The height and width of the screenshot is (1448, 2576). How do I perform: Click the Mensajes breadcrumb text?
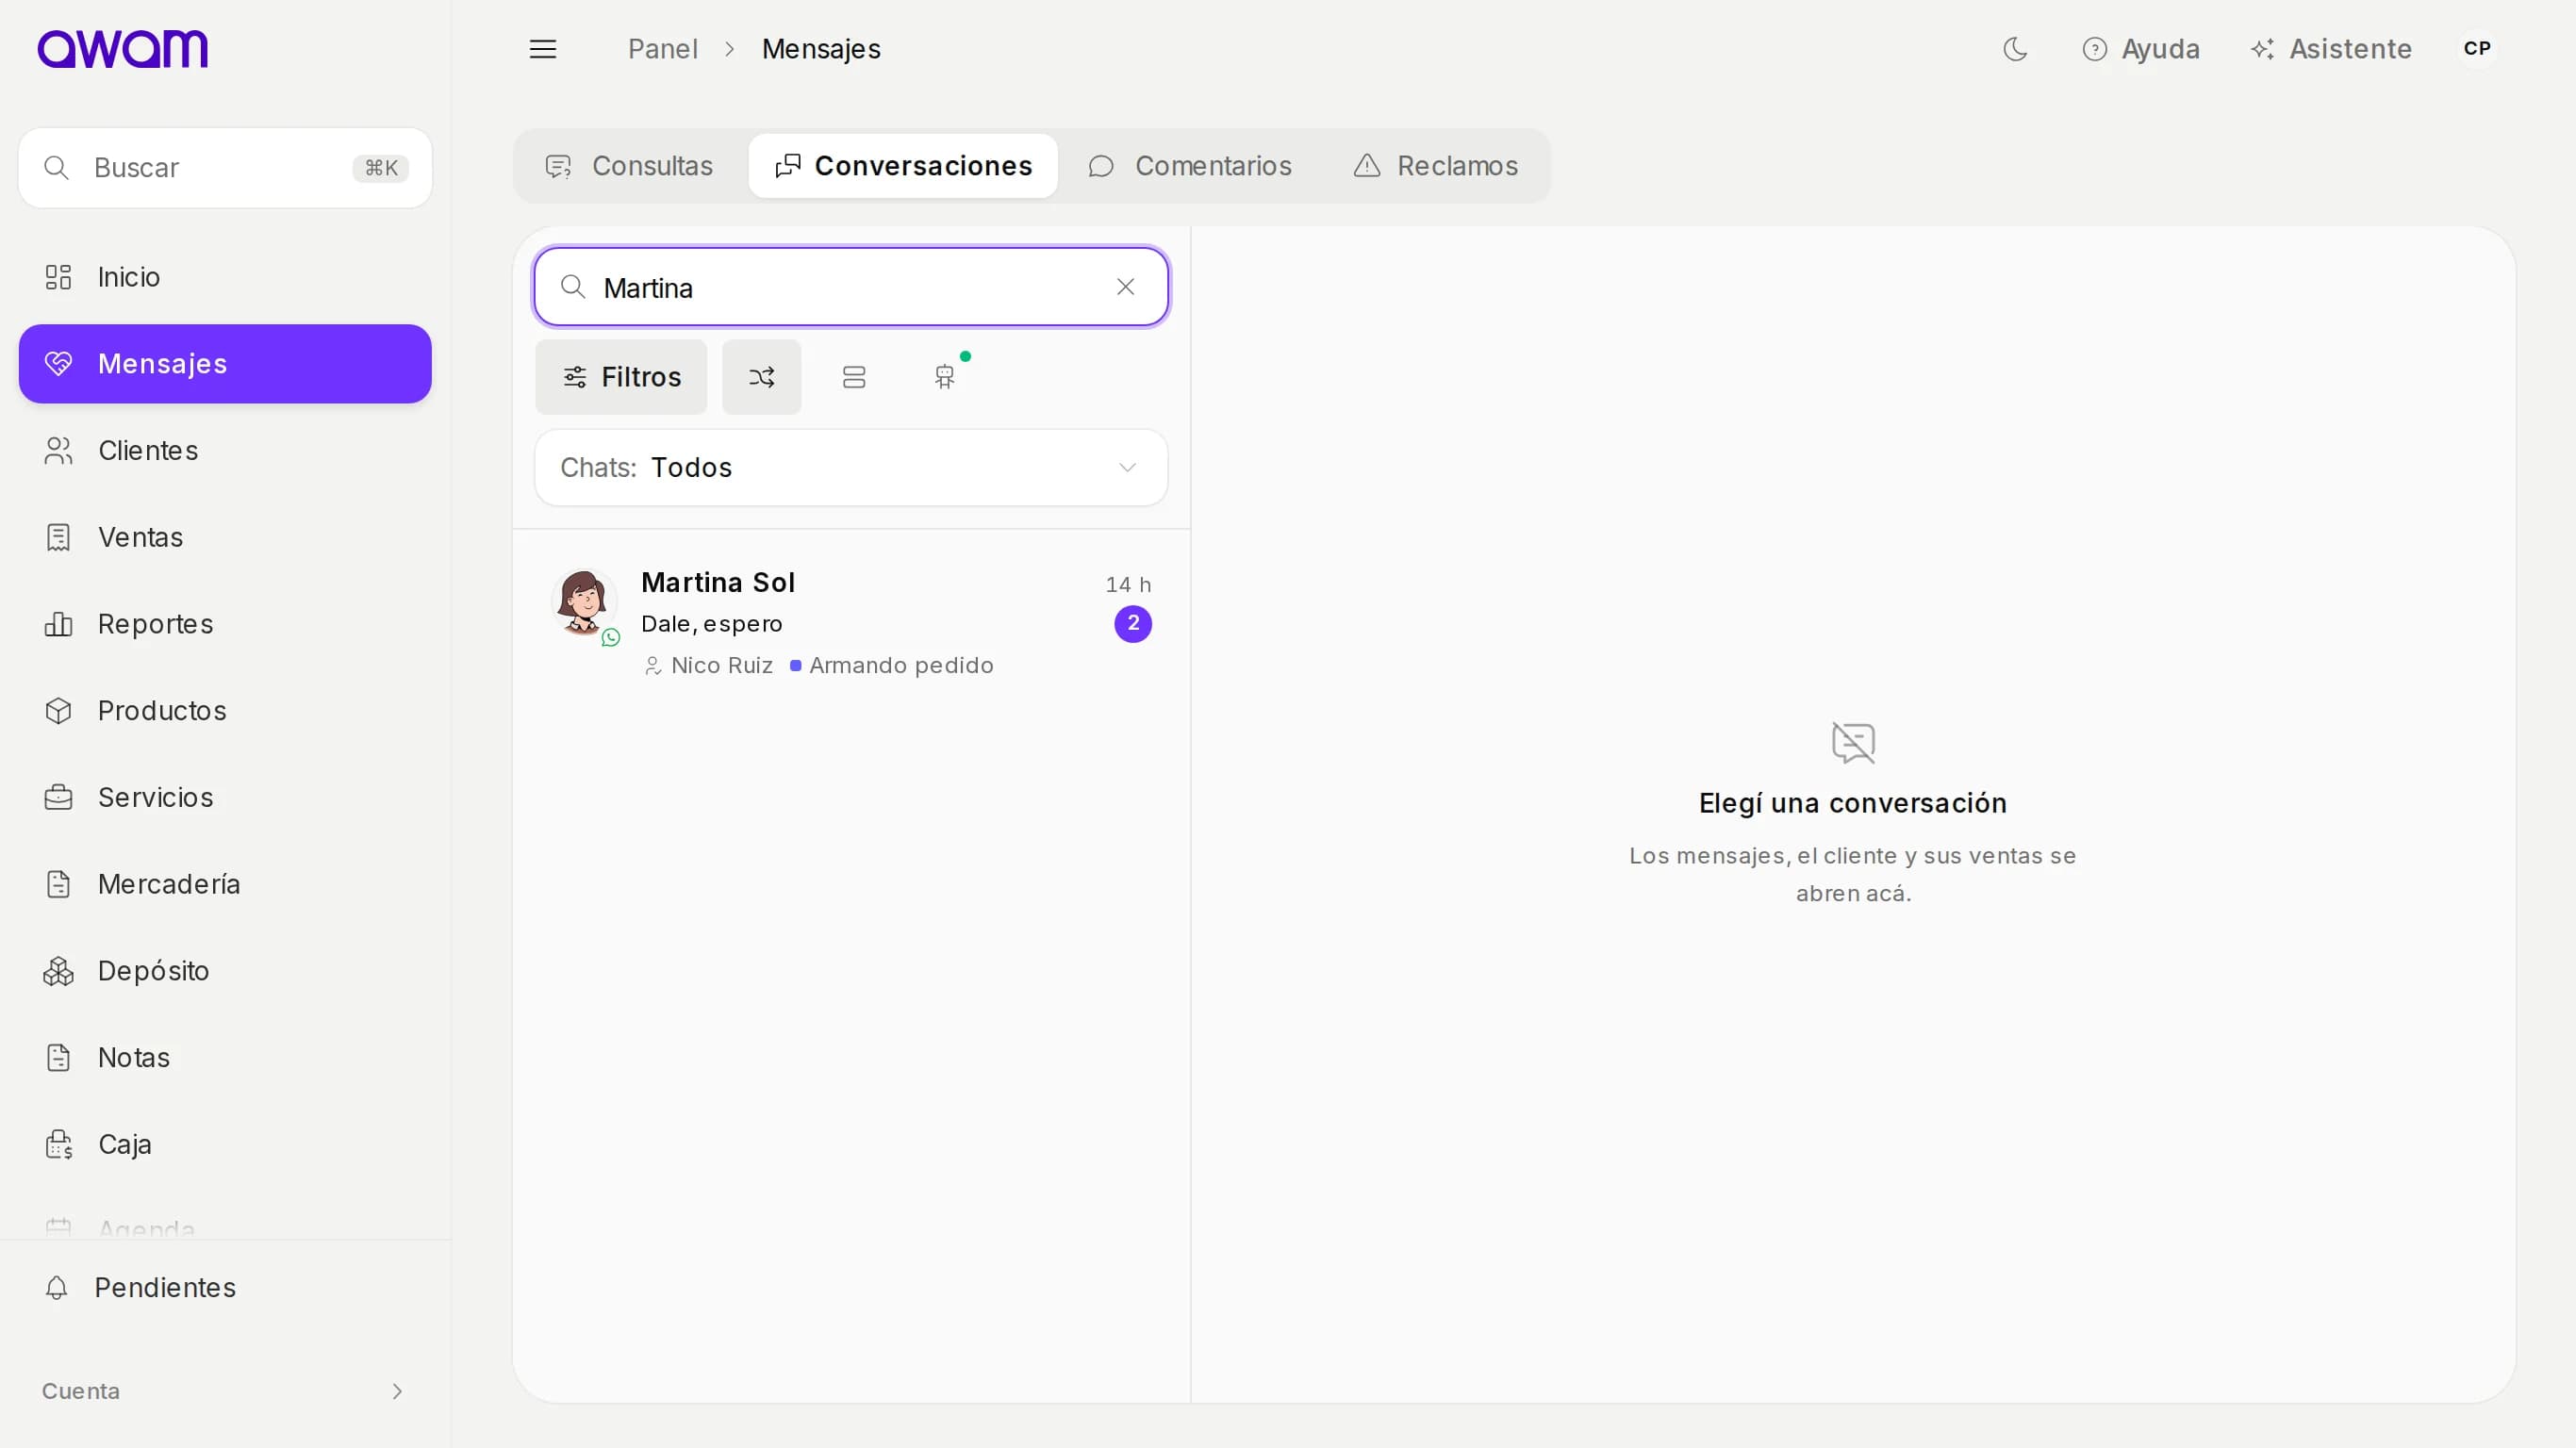click(821, 49)
